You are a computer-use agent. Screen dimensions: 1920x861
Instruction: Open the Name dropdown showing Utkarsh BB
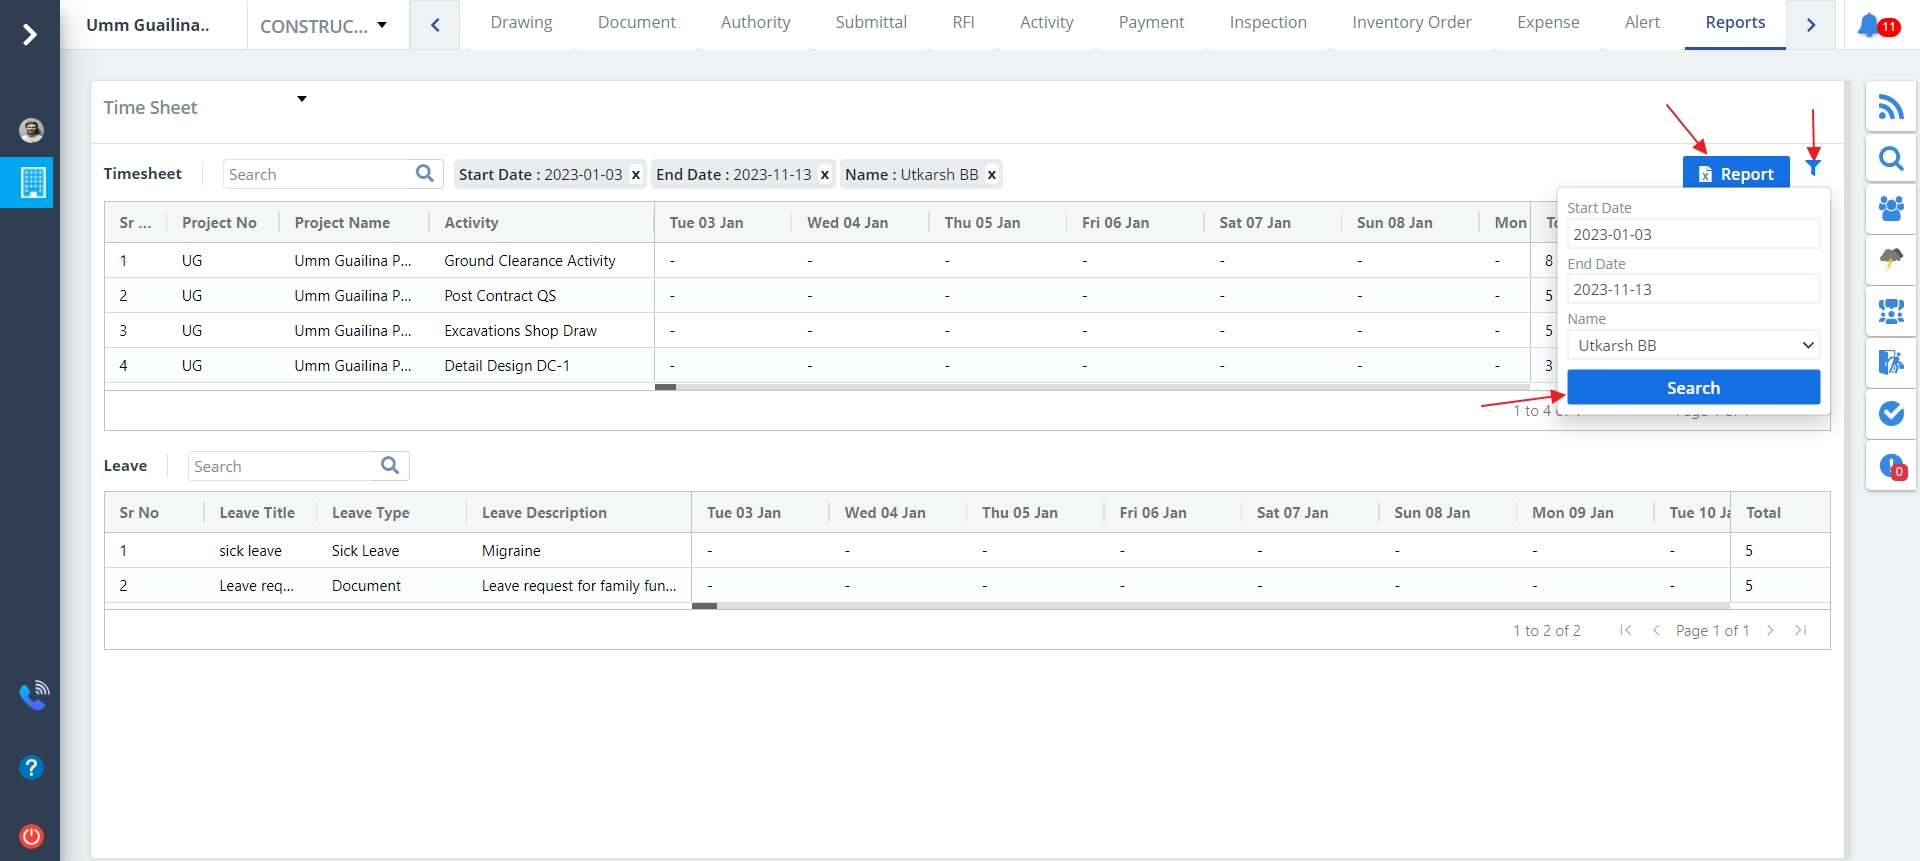coord(1693,346)
